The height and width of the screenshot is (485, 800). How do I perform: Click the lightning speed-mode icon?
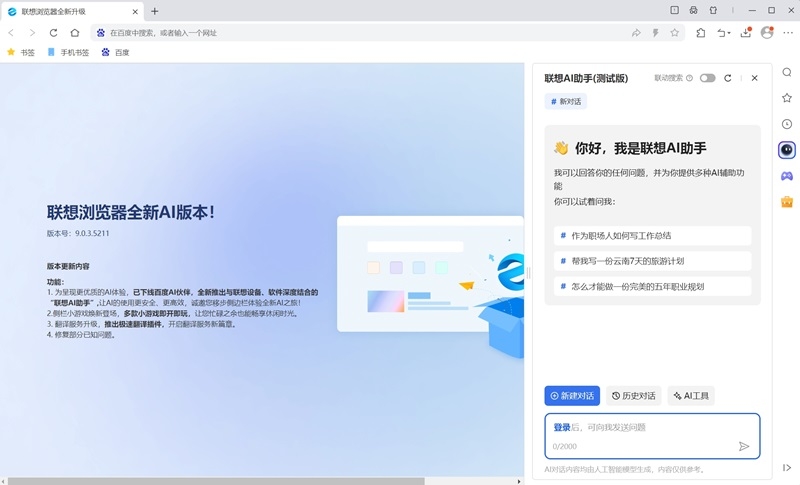(656, 33)
